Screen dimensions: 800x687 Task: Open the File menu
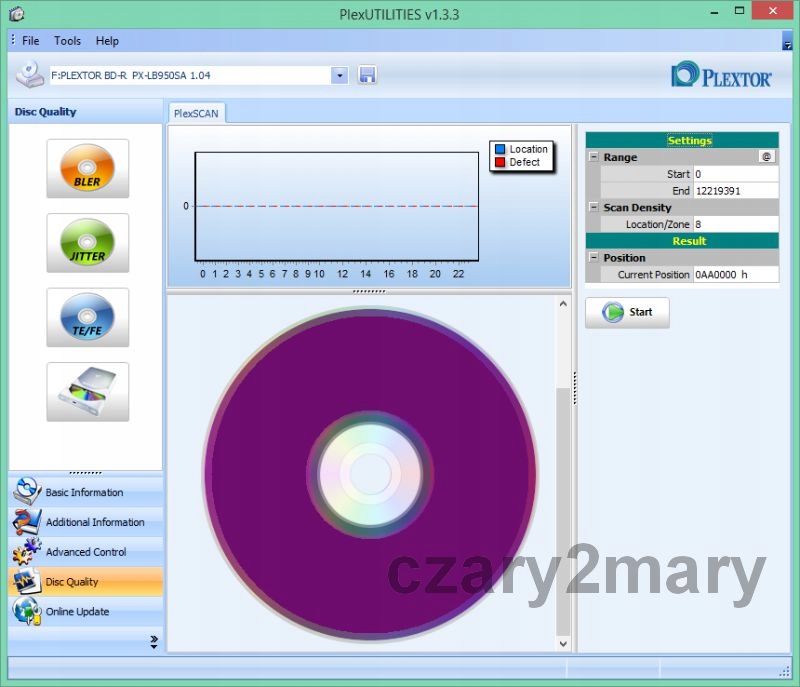pos(30,41)
